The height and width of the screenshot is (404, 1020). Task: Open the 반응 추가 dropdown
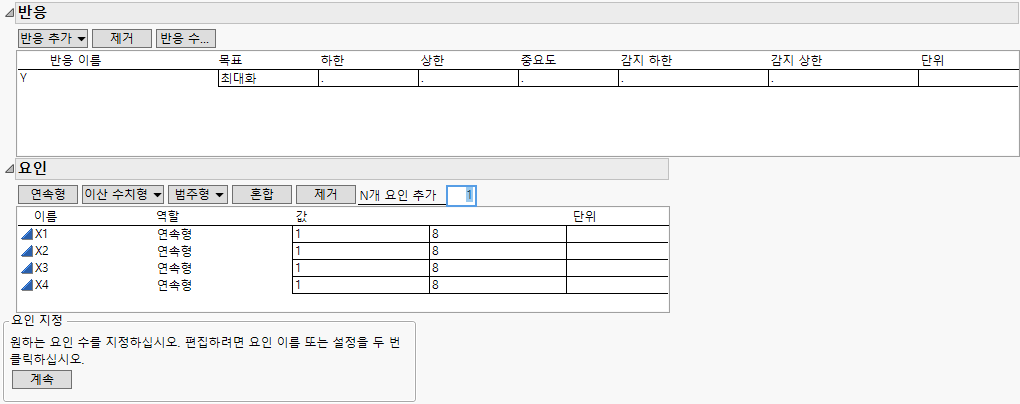pos(53,38)
